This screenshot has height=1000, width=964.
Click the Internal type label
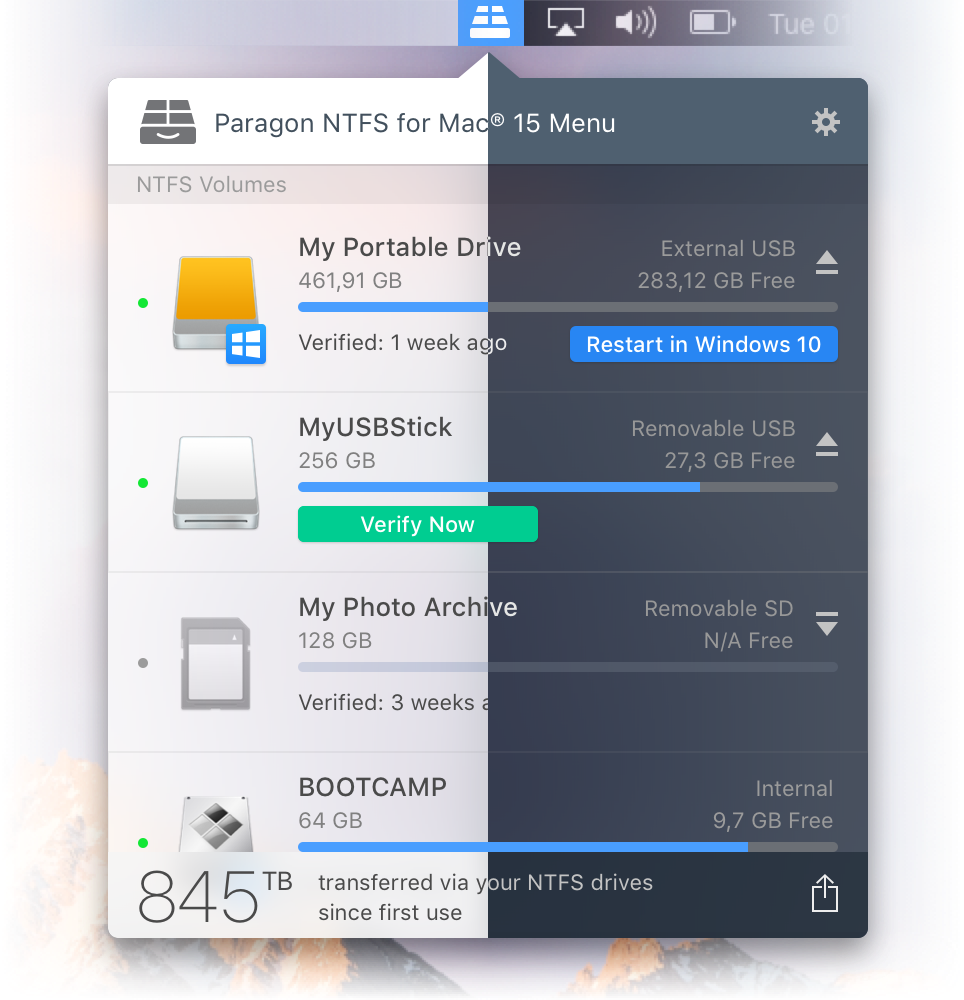(x=794, y=789)
